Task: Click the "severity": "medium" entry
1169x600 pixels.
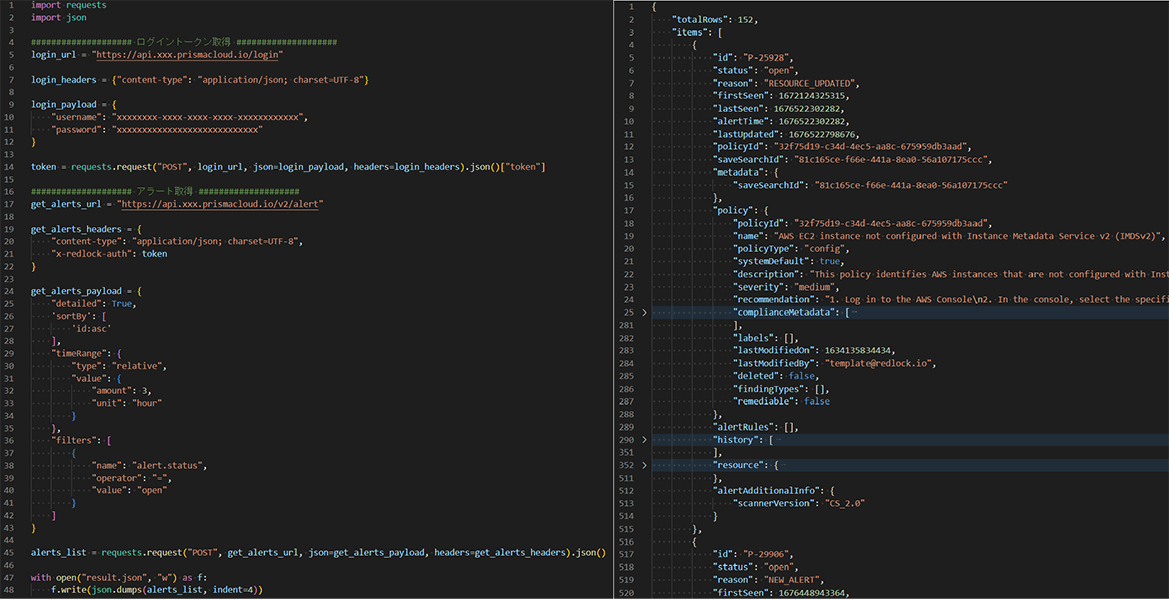Action: [786, 286]
